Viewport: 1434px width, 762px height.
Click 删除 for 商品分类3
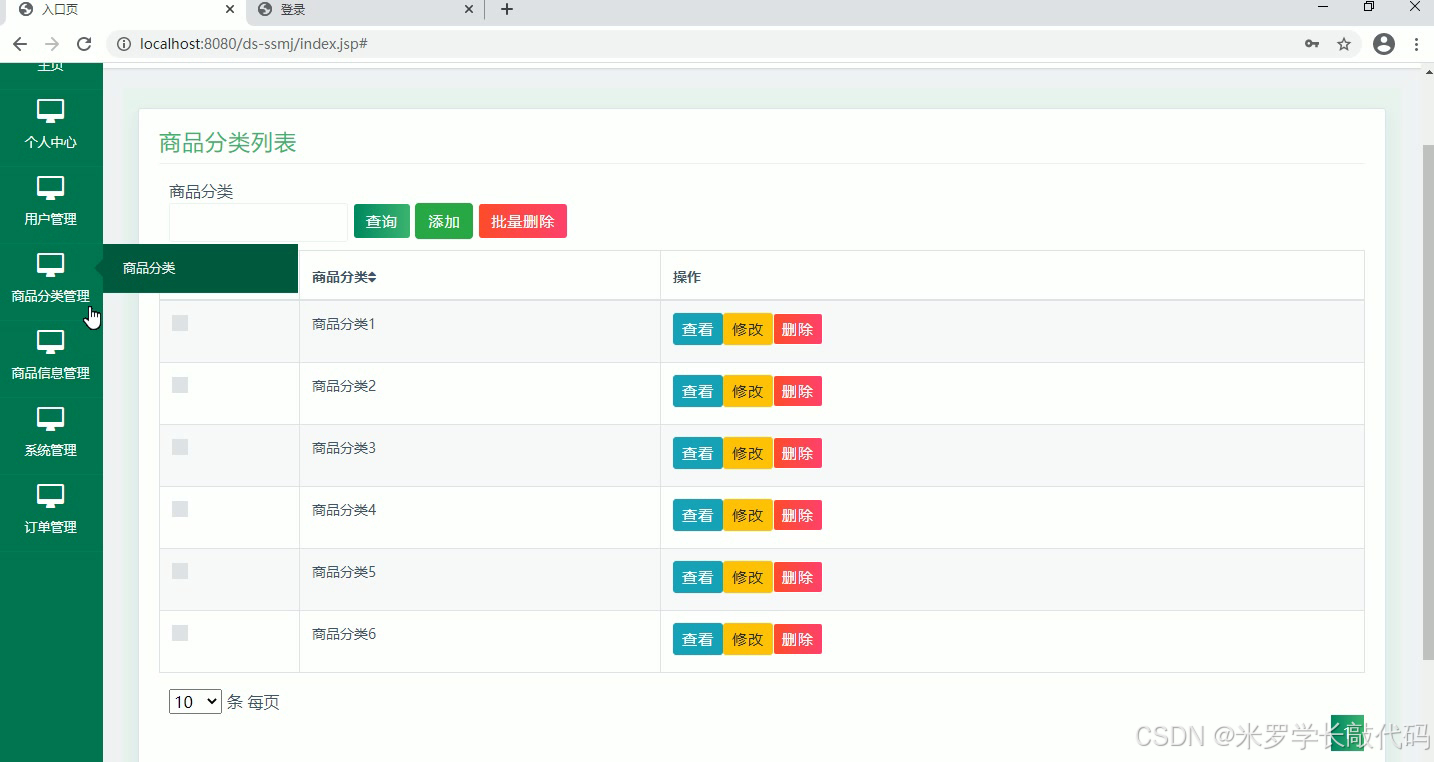798,453
